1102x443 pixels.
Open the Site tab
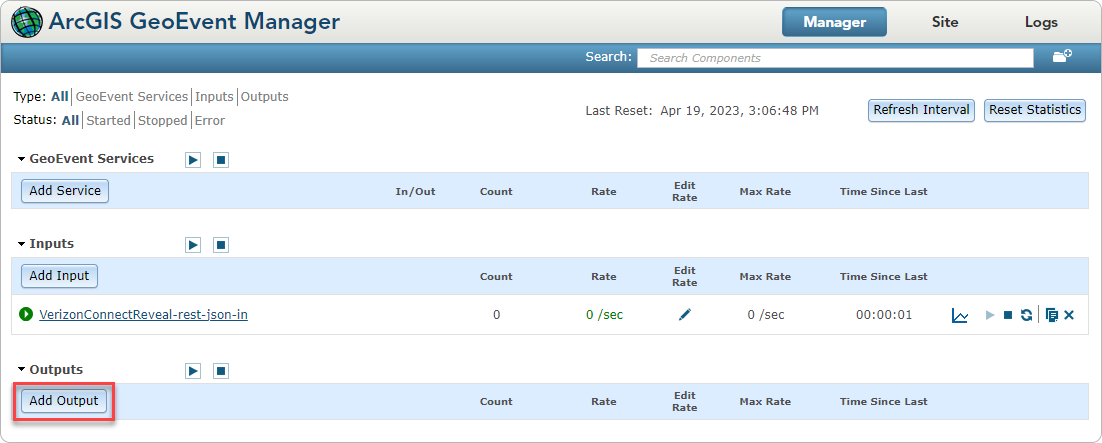coord(945,22)
